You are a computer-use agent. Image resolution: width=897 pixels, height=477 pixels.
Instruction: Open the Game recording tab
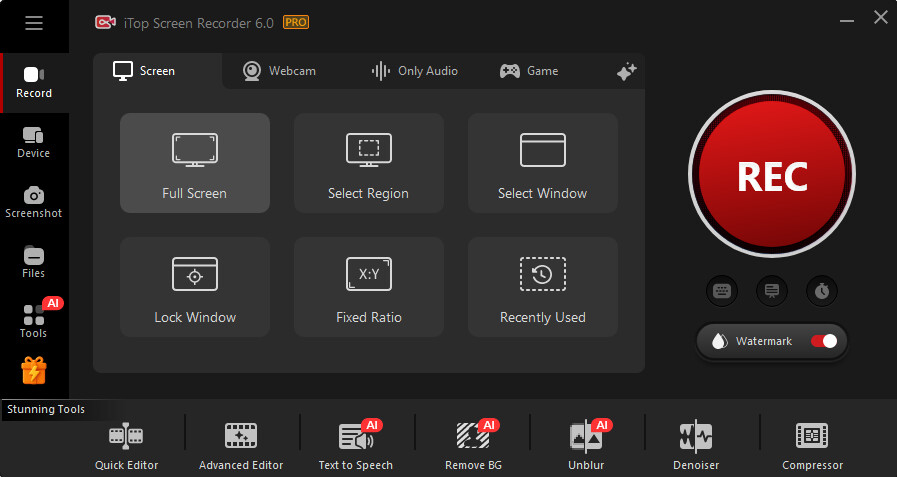click(529, 71)
